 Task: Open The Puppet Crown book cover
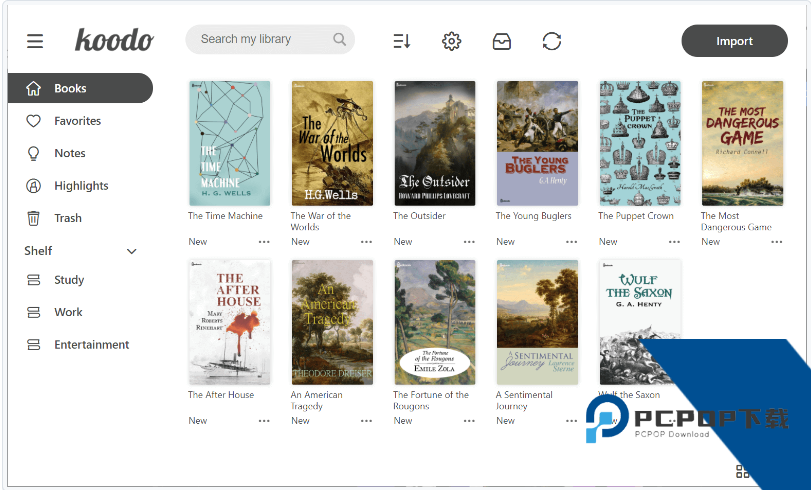tap(640, 143)
